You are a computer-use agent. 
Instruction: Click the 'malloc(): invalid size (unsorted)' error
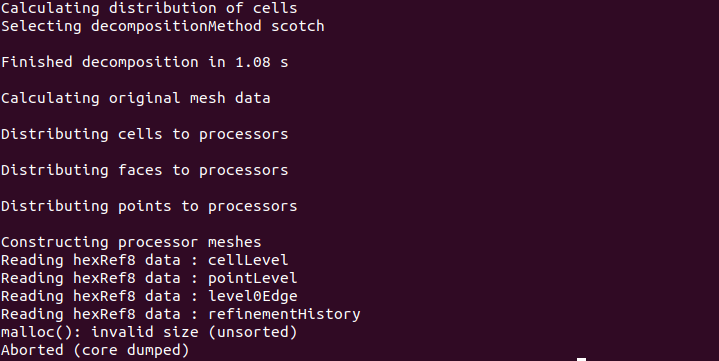[x=149, y=332]
